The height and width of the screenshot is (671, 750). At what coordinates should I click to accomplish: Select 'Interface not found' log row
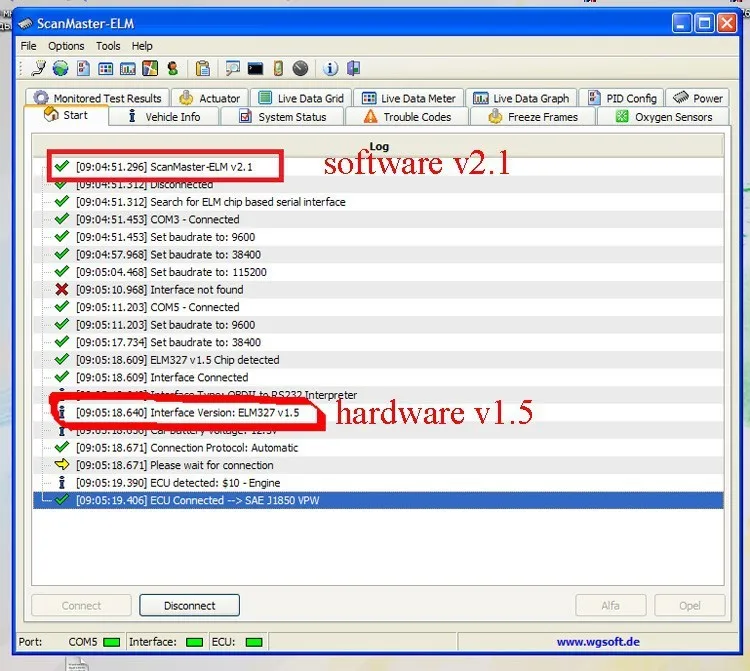click(378, 289)
